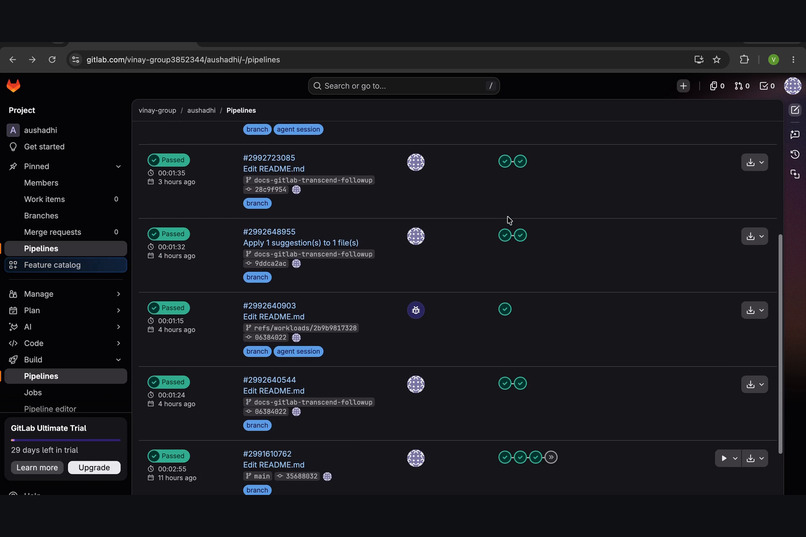Expand the Manage section in sidebar
The width and height of the screenshot is (806, 537).
pos(118,294)
